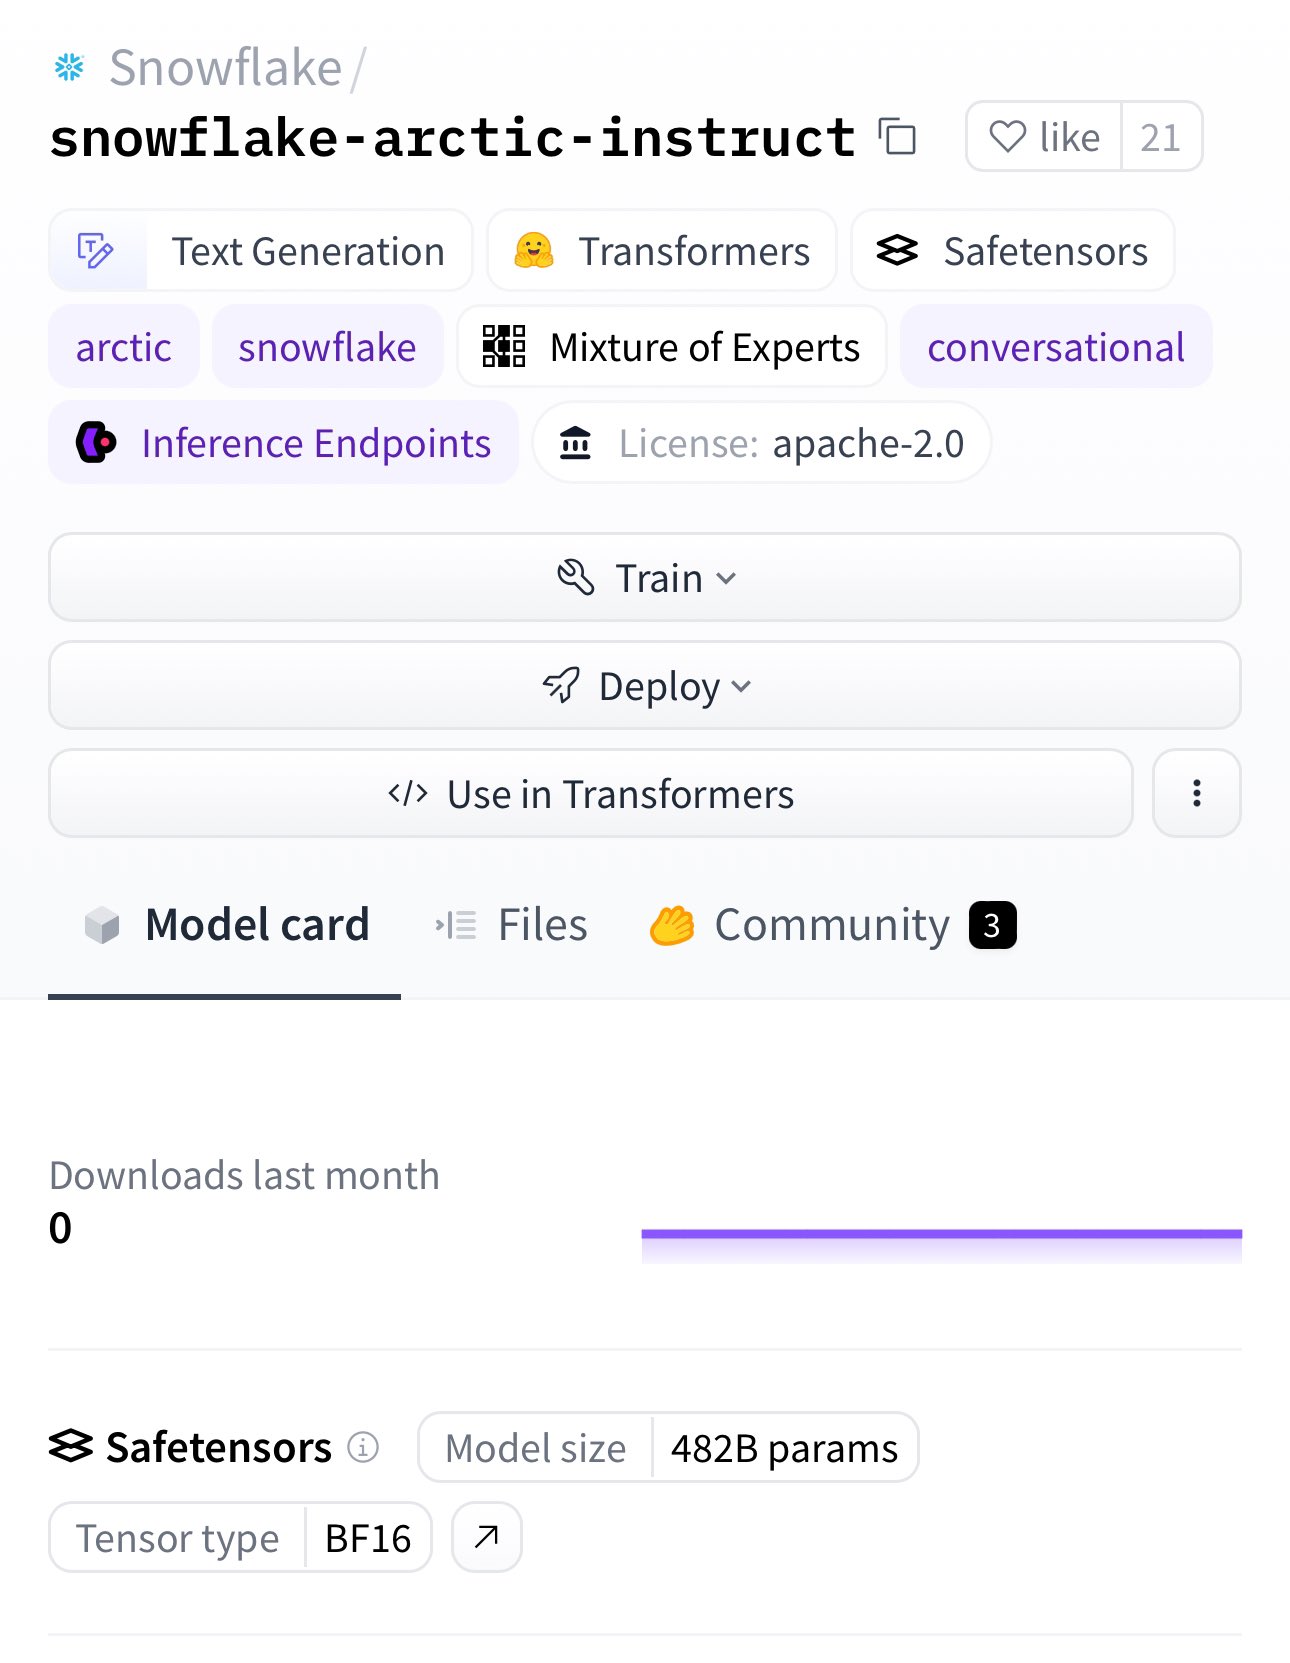
Task: Click the Tensor type BF16 badge
Action: [240, 1537]
